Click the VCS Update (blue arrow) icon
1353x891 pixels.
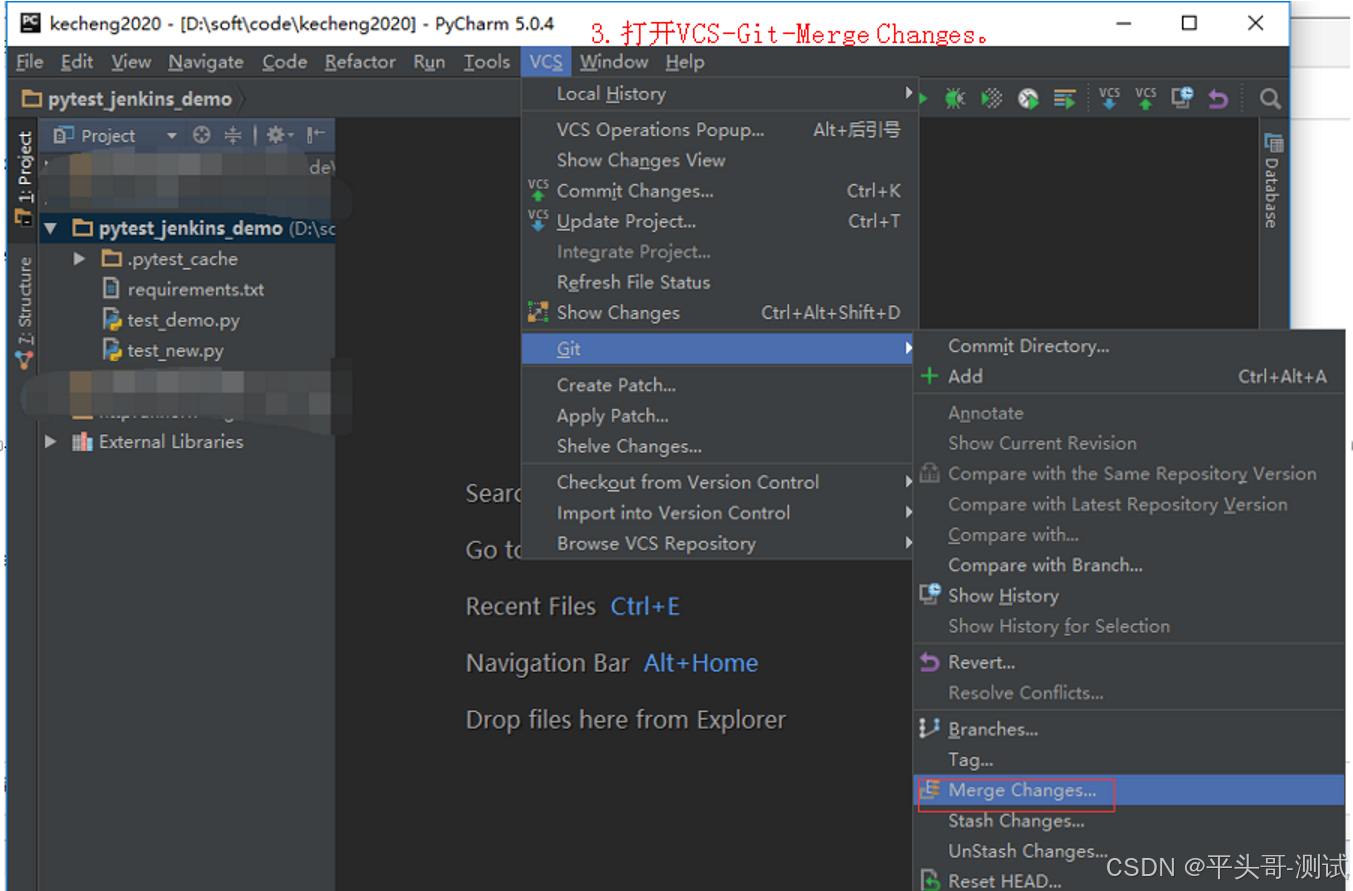coord(1110,98)
